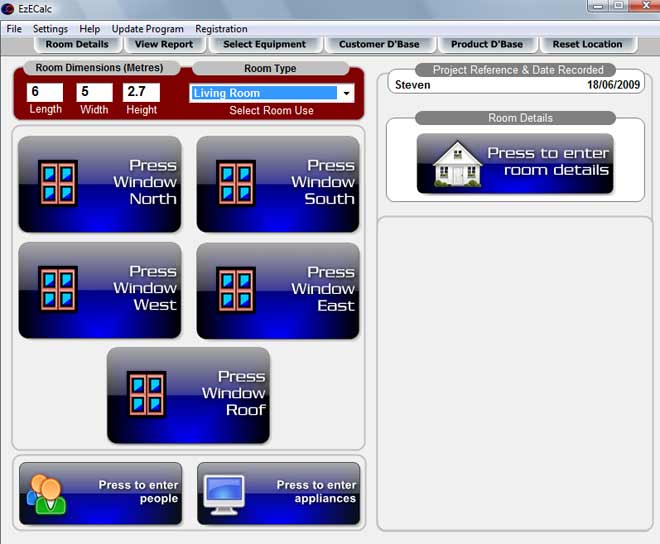Click the North window icon
Image resolution: width=660 pixels, height=544 pixels.
(58, 182)
